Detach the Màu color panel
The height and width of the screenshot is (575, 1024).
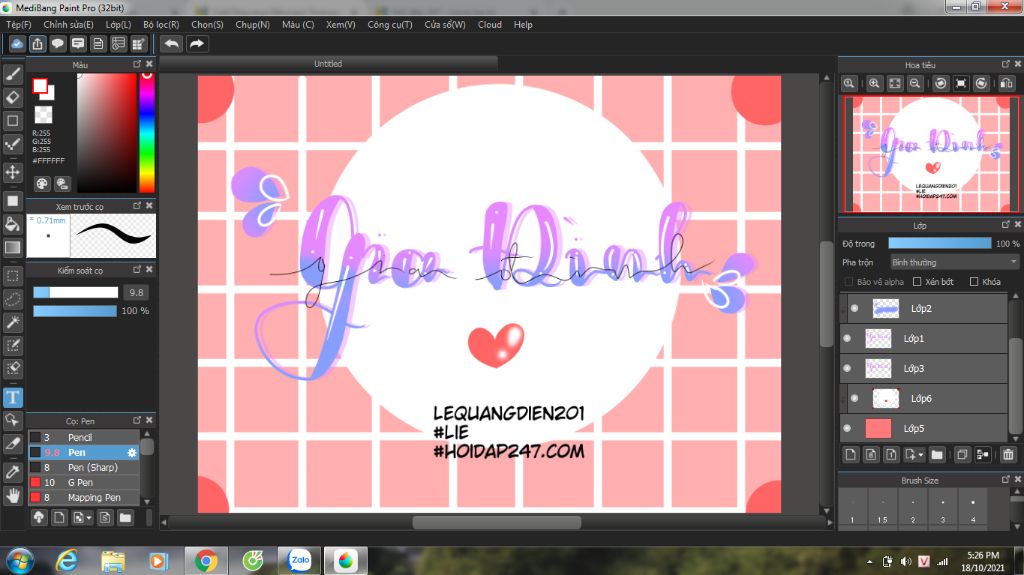[x=137, y=64]
